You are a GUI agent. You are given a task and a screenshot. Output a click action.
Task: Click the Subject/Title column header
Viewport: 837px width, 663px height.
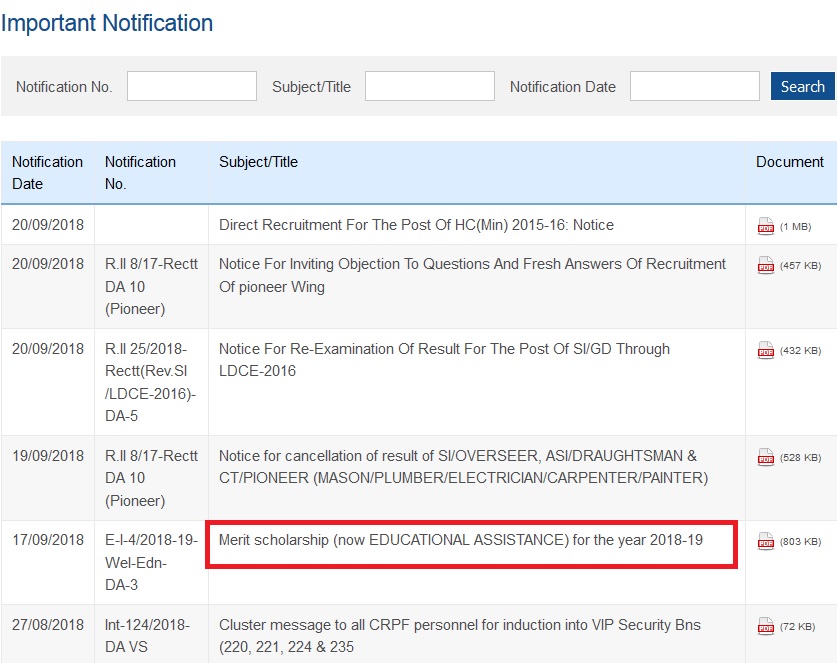pos(258,162)
